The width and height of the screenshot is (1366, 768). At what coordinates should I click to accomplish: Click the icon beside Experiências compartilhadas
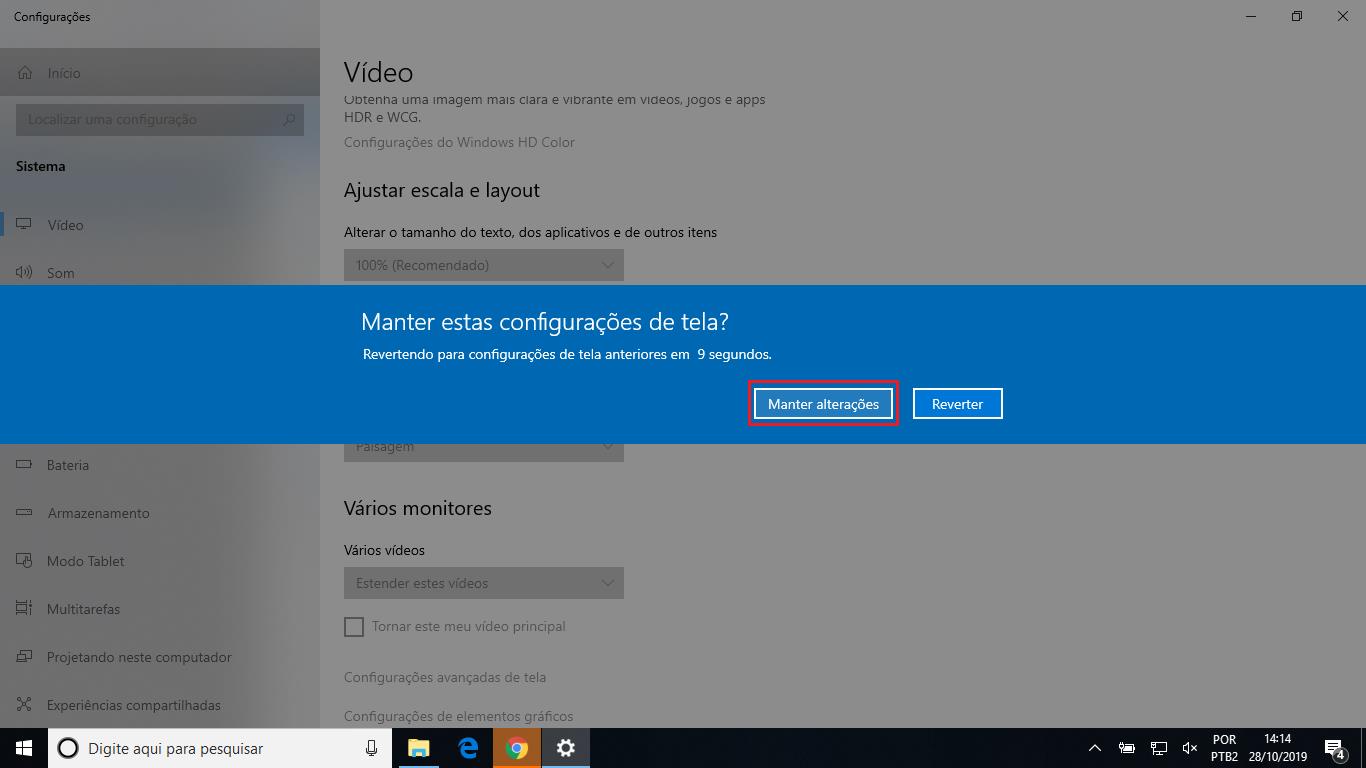point(24,705)
